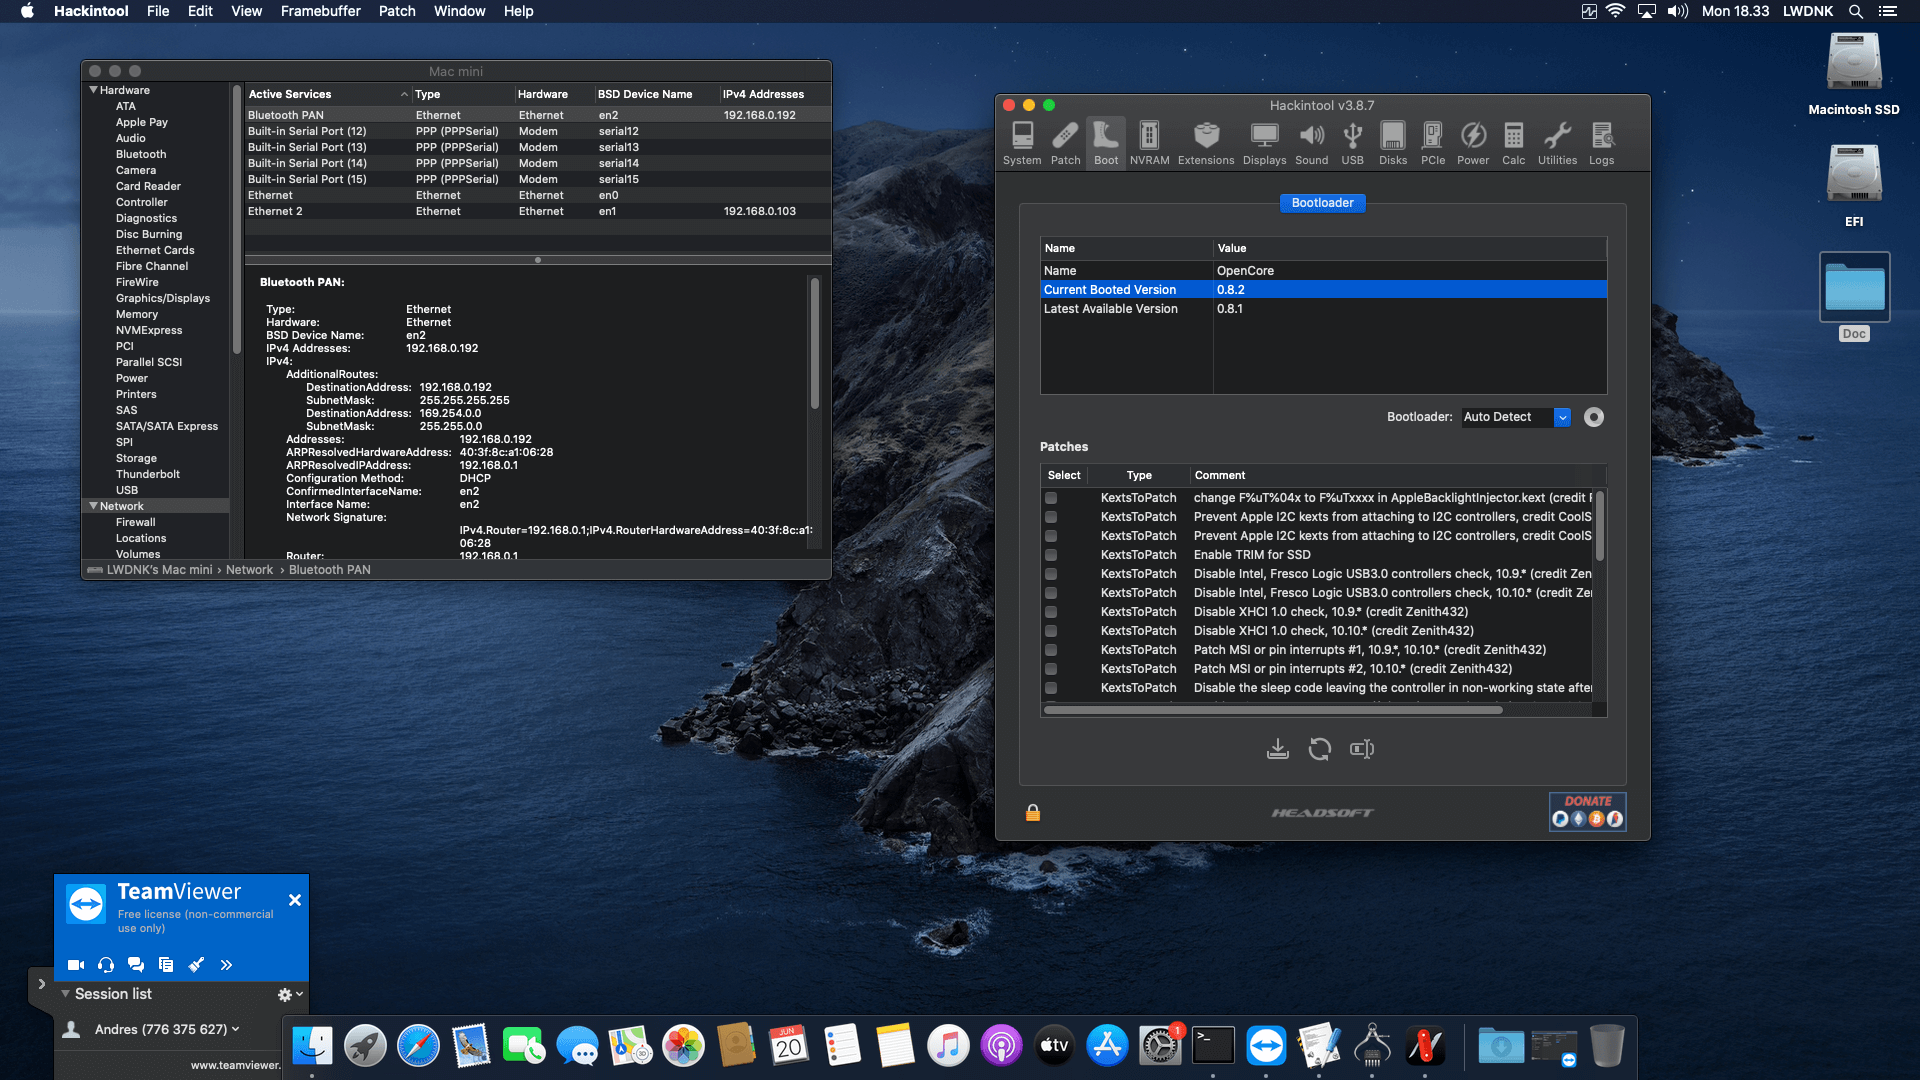Click the round info button beside Bootloader dropdown
1920x1080 pixels.
coord(1594,417)
